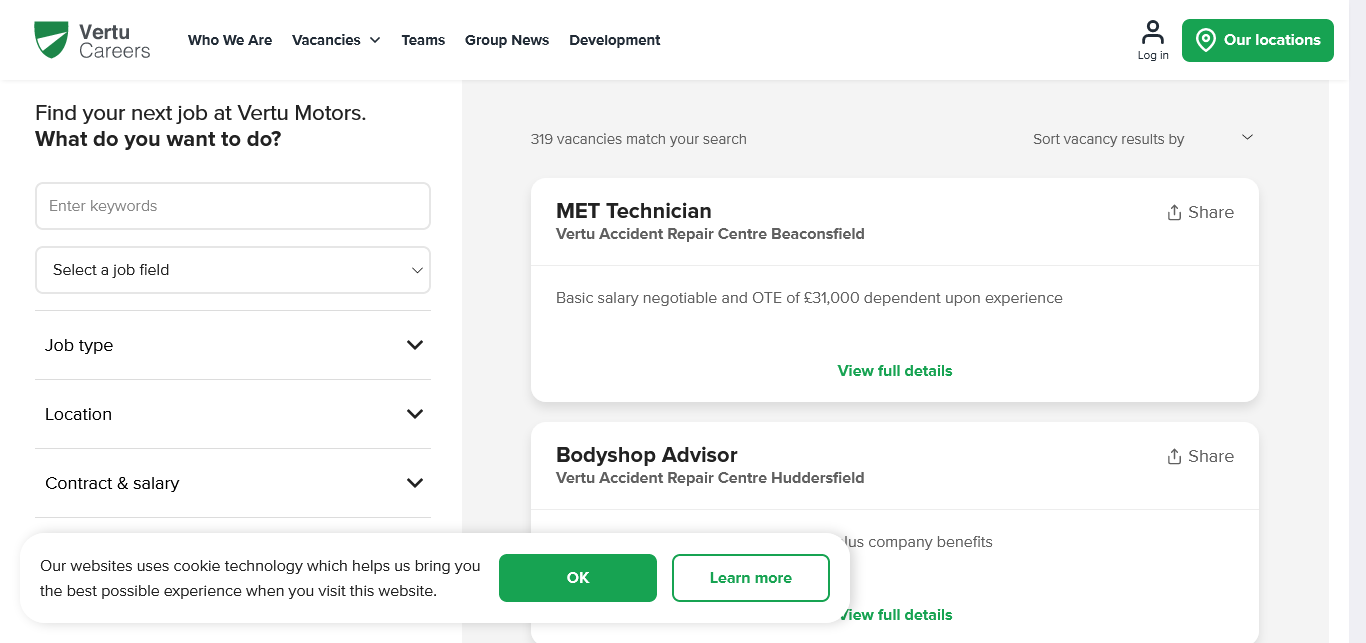Click the Learn more cookie button
Image resolution: width=1366 pixels, height=643 pixels.
tap(750, 578)
